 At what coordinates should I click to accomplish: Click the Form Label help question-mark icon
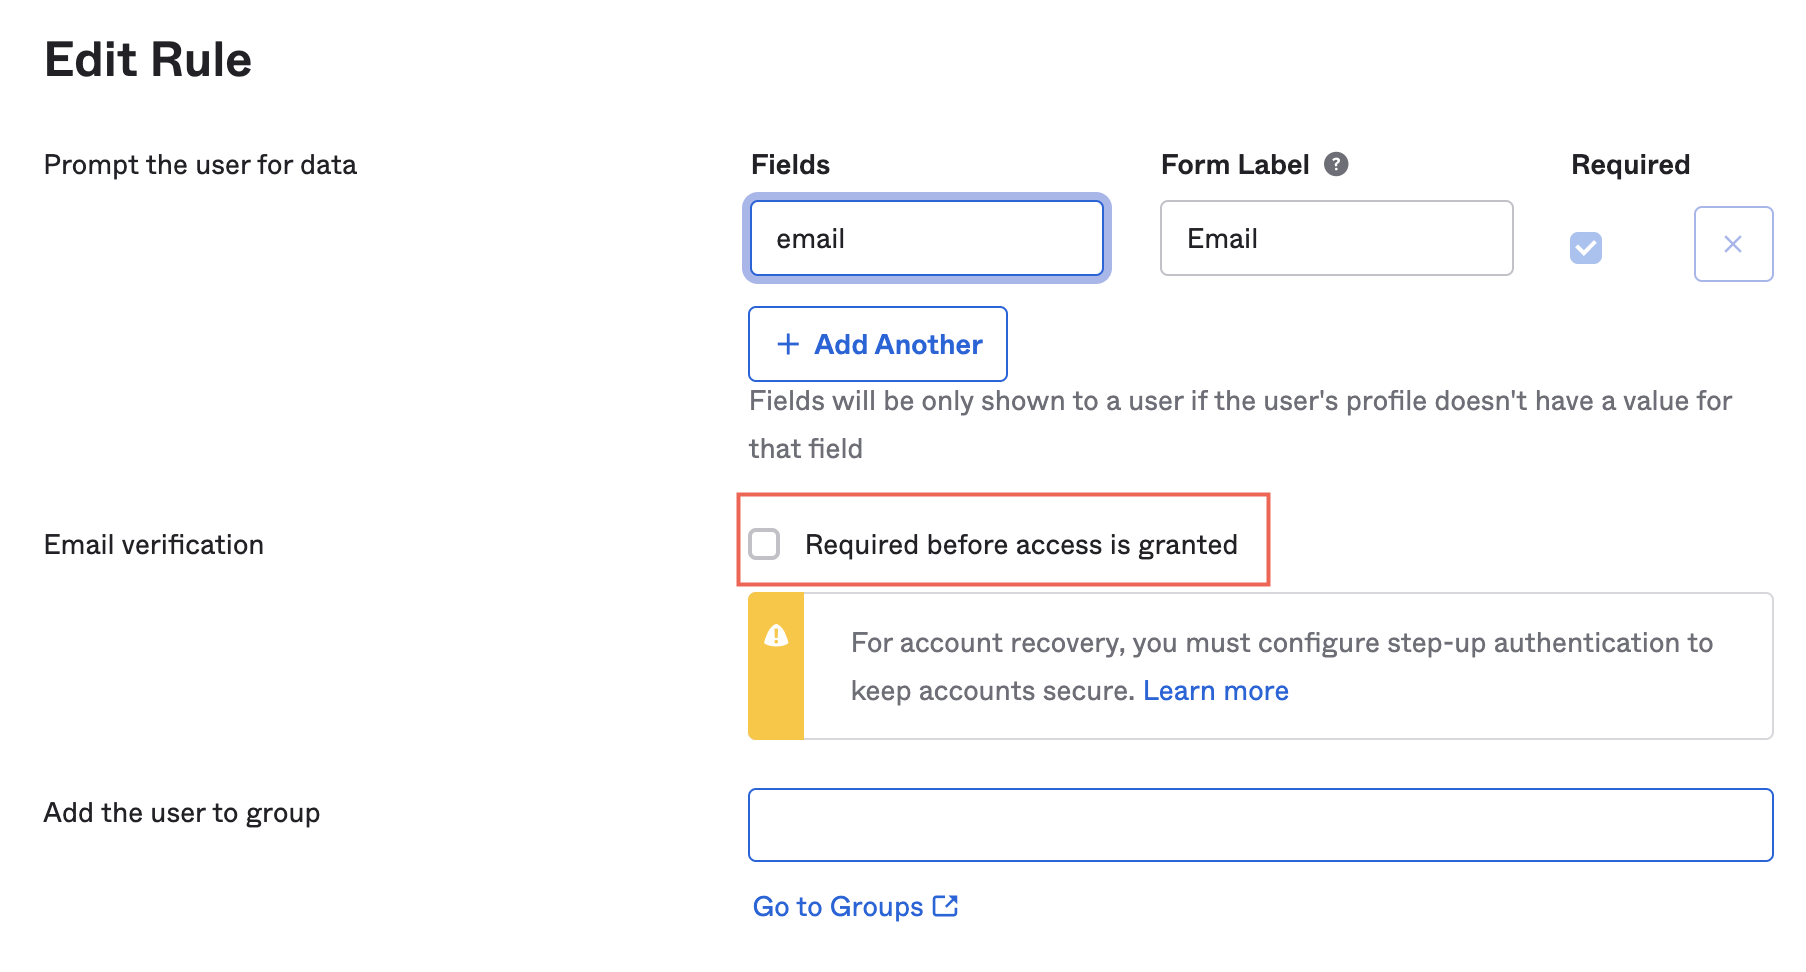pos(1336,164)
